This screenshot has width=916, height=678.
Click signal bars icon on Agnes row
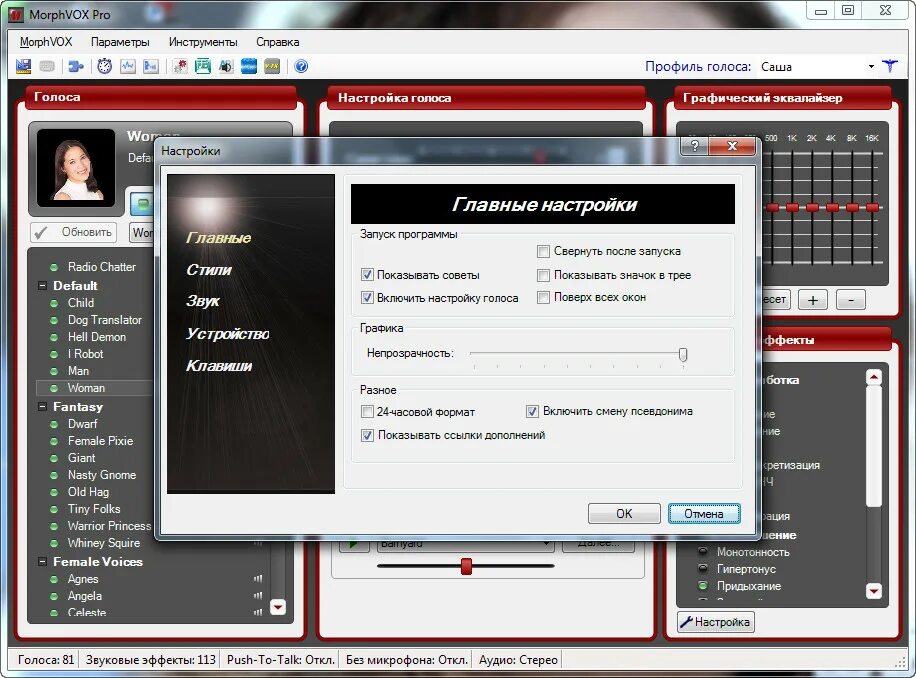[x=258, y=579]
